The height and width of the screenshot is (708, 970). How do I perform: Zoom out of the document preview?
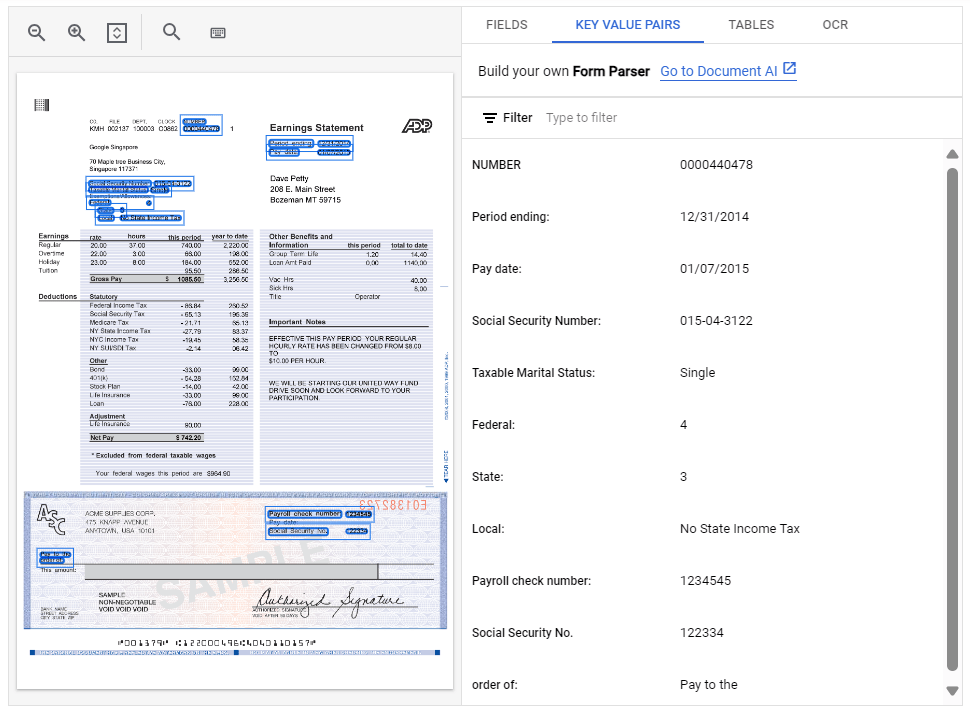pyautogui.click(x=36, y=31)
